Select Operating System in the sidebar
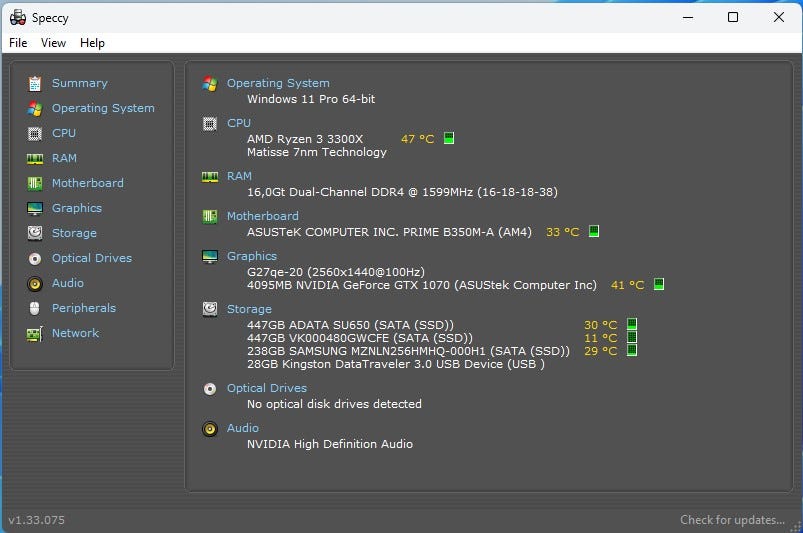803x533 pixels. coord(103,108)
